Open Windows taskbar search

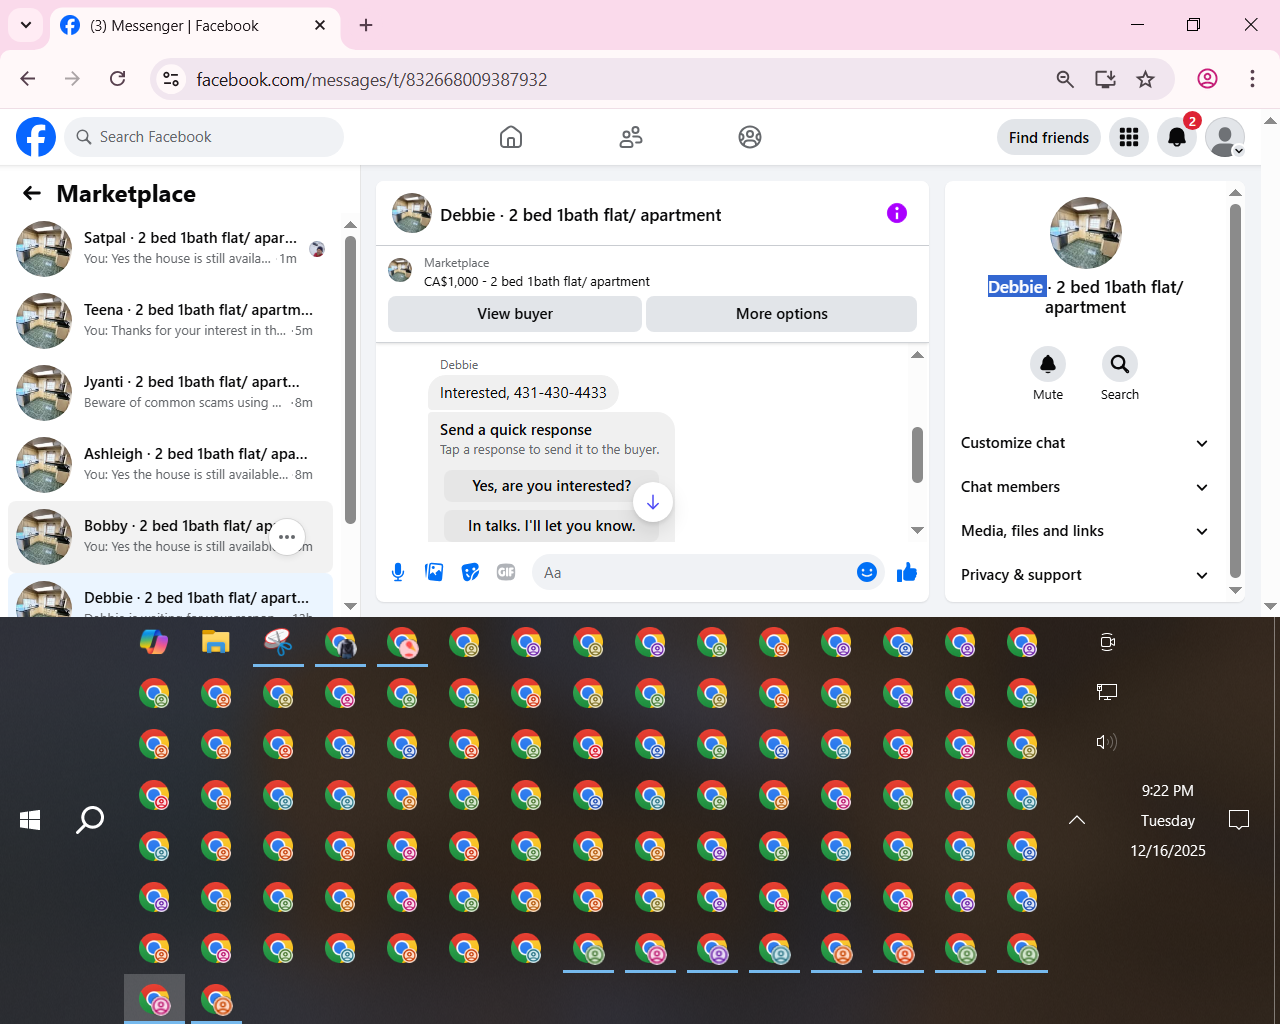pyautogui.click(x=90, y=820)
